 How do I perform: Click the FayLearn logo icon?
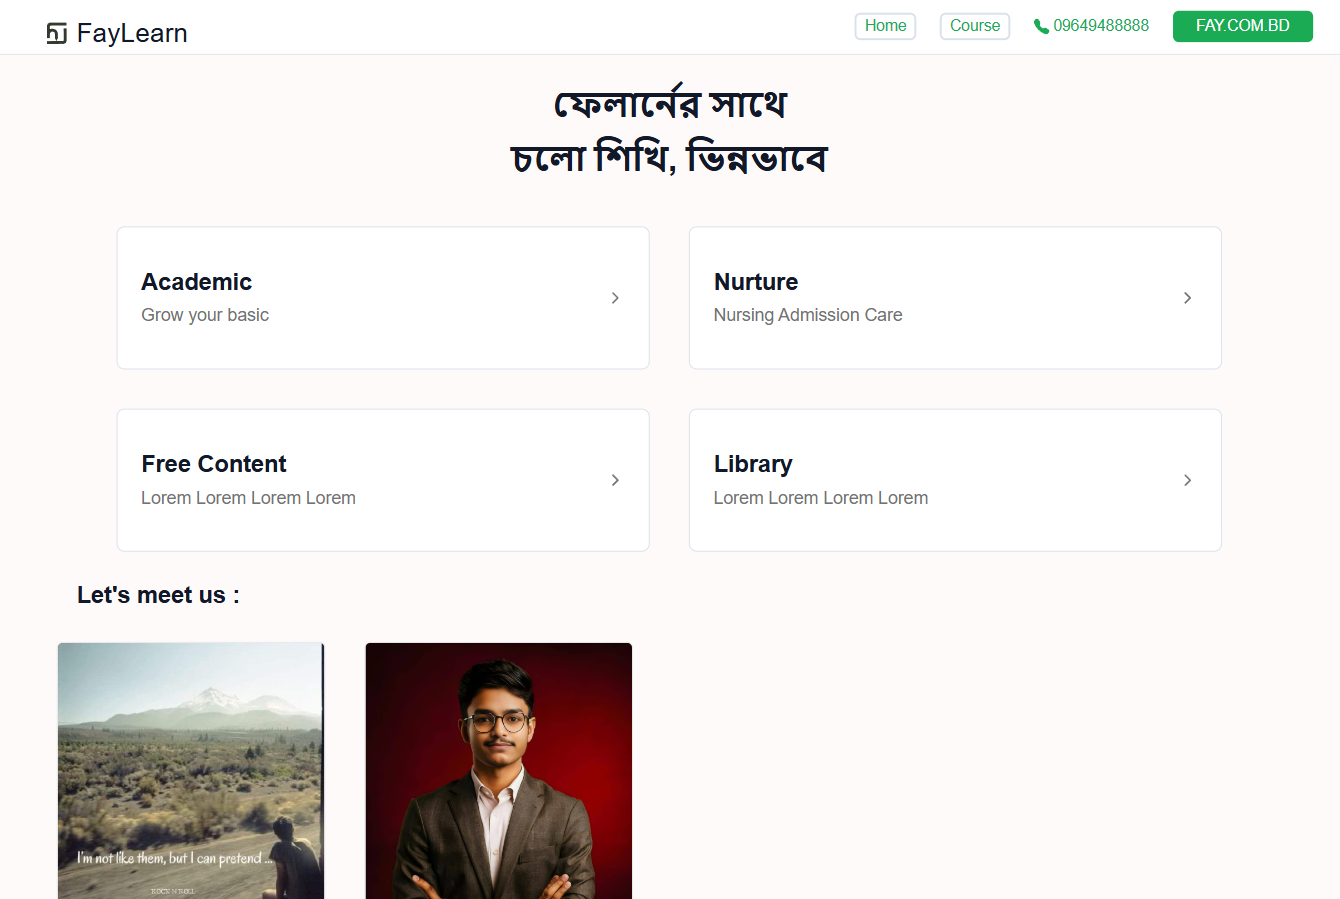point(59,31)
